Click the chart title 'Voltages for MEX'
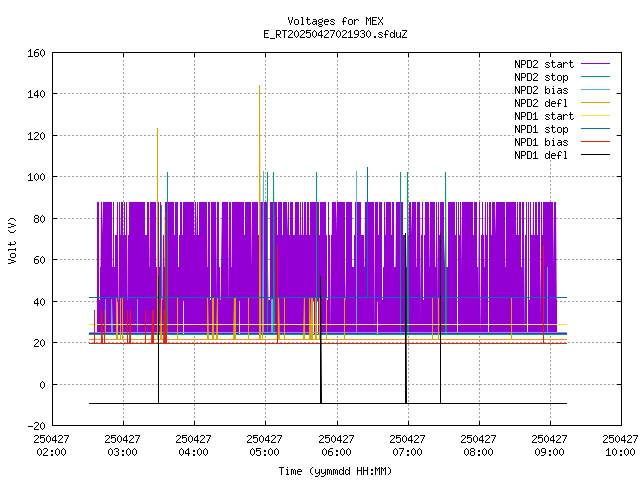 pyautogui.click(x=335, y=21)
